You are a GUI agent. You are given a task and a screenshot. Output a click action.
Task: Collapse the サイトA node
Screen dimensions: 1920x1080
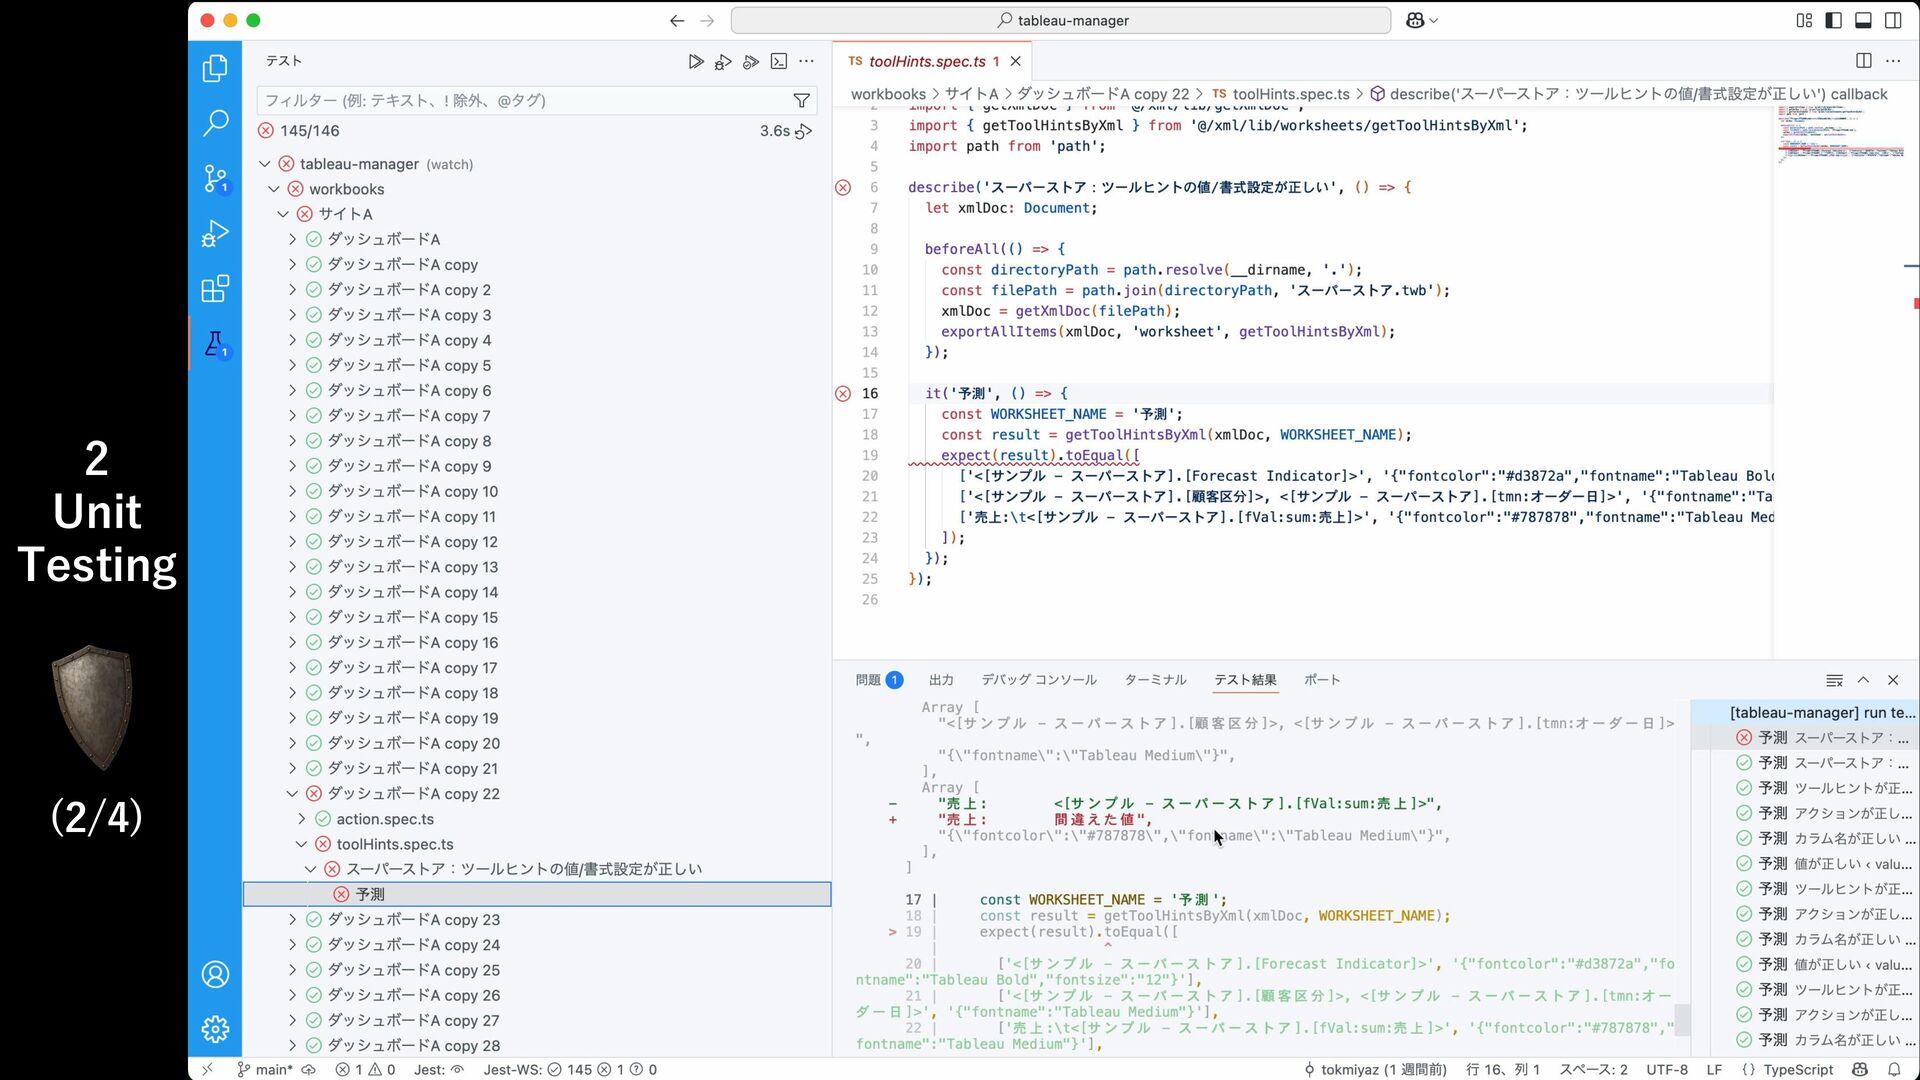pos(283,214)
